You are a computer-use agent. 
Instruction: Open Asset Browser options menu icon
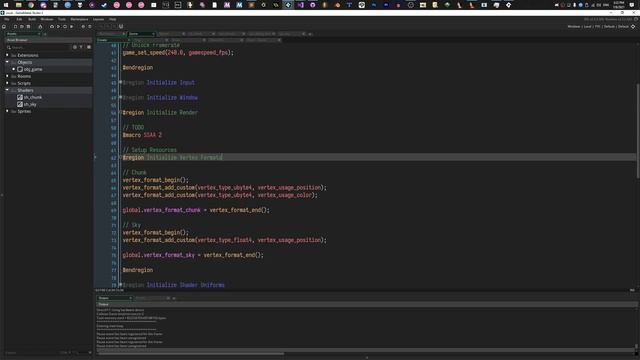[89, 47]
